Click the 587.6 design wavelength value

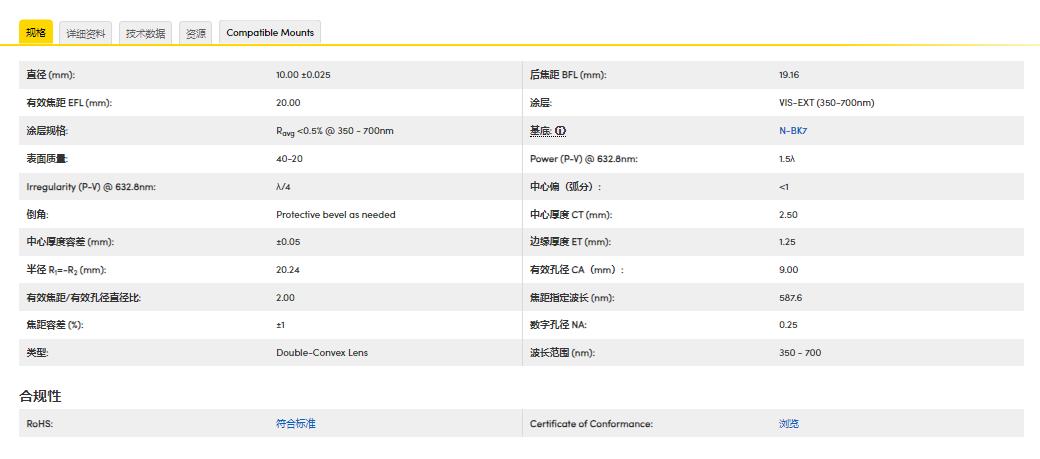tap(790, 298)
